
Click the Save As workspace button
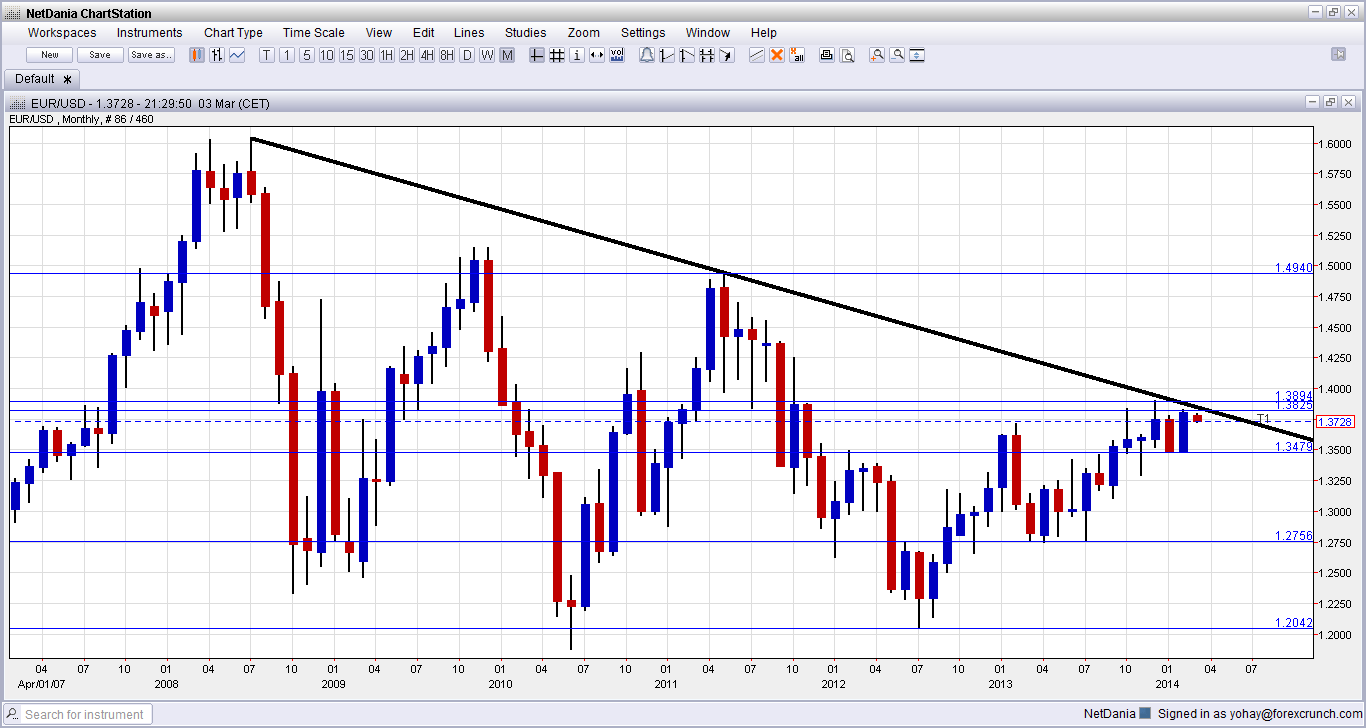tap(151, 54)
